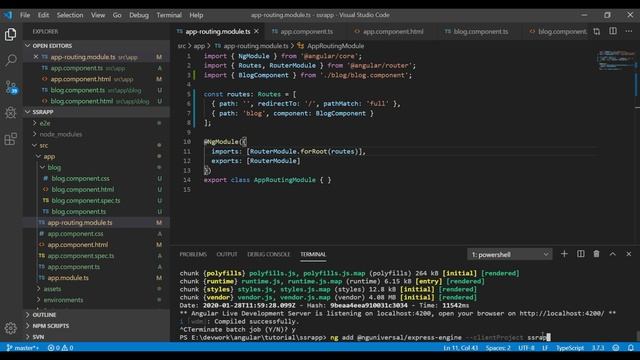
Task: Maximize the terminal panel size
Action: [x=613, y=254]
